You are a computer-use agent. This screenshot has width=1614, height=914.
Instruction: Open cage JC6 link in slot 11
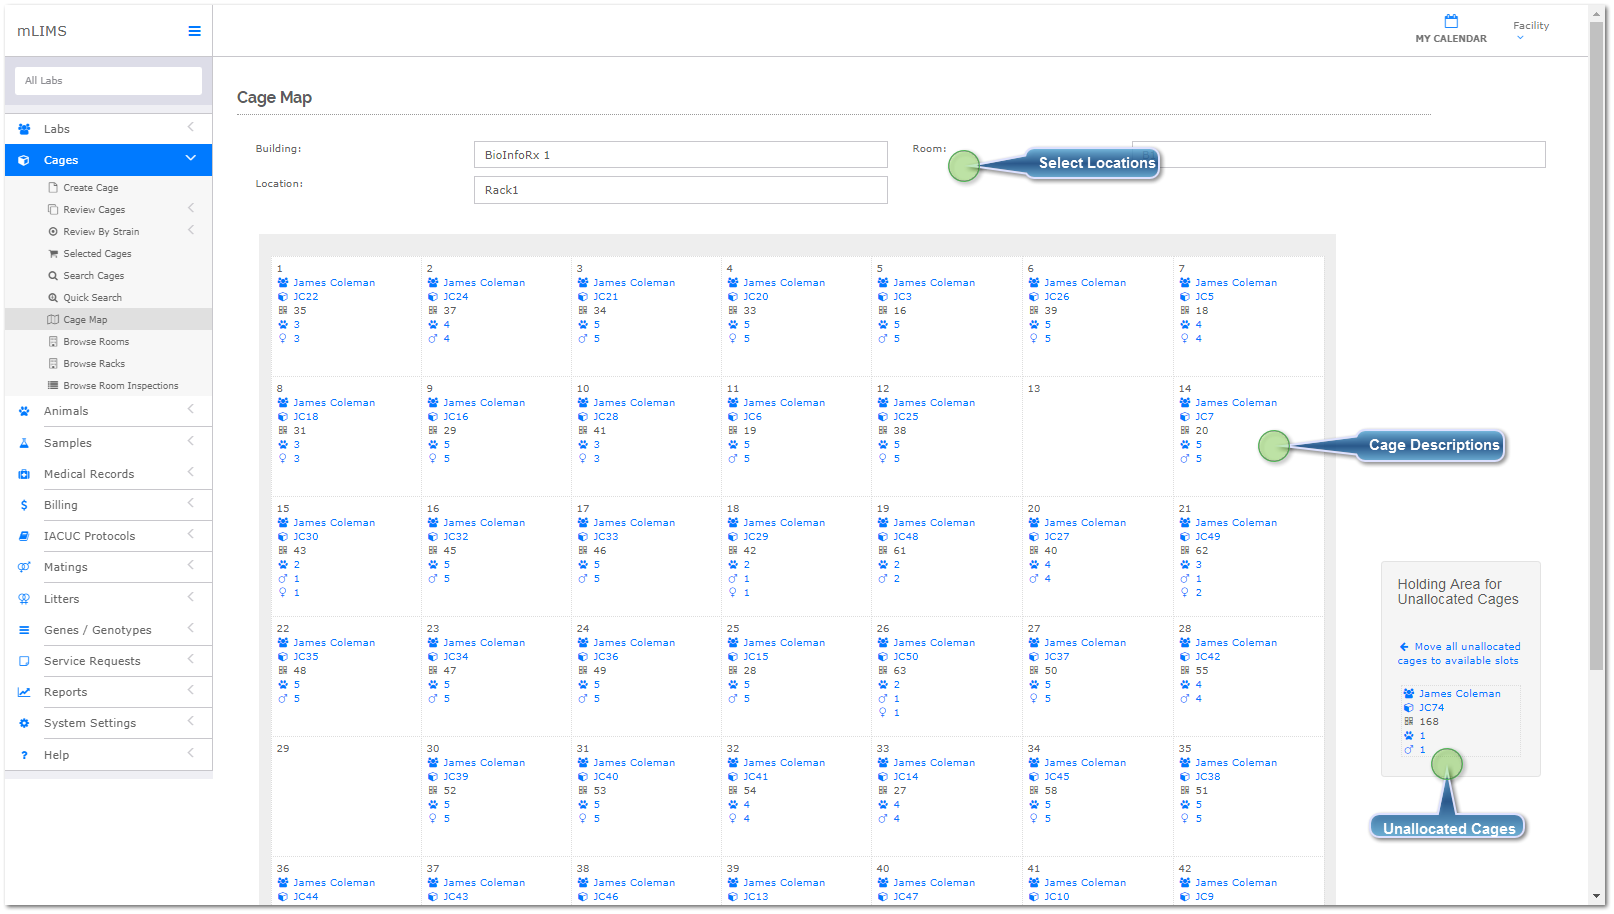pyautogui.click(x=752, y=417)
